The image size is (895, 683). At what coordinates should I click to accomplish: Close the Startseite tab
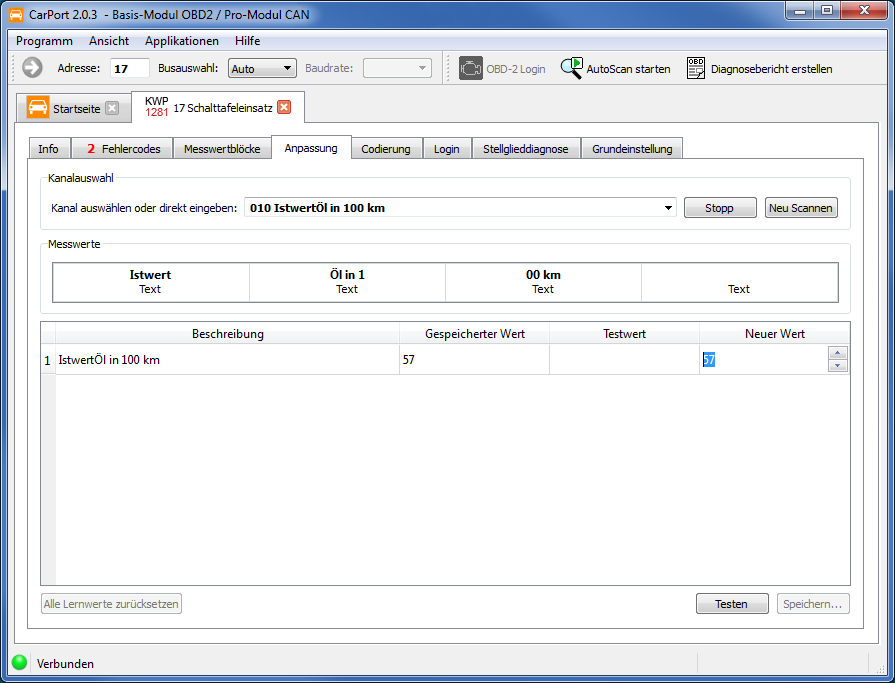112,108
